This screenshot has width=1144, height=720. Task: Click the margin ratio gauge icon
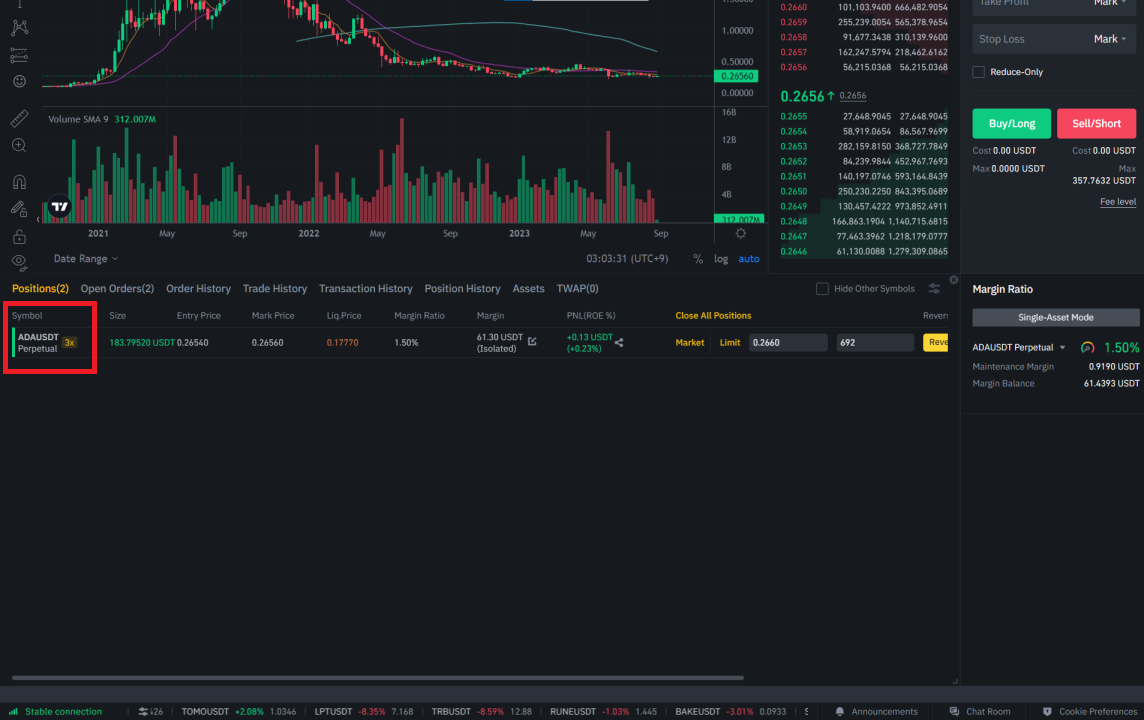click(1087, 347)
